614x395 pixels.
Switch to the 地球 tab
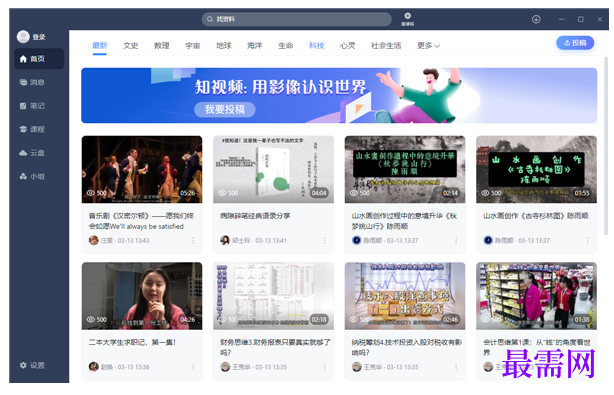224,46
